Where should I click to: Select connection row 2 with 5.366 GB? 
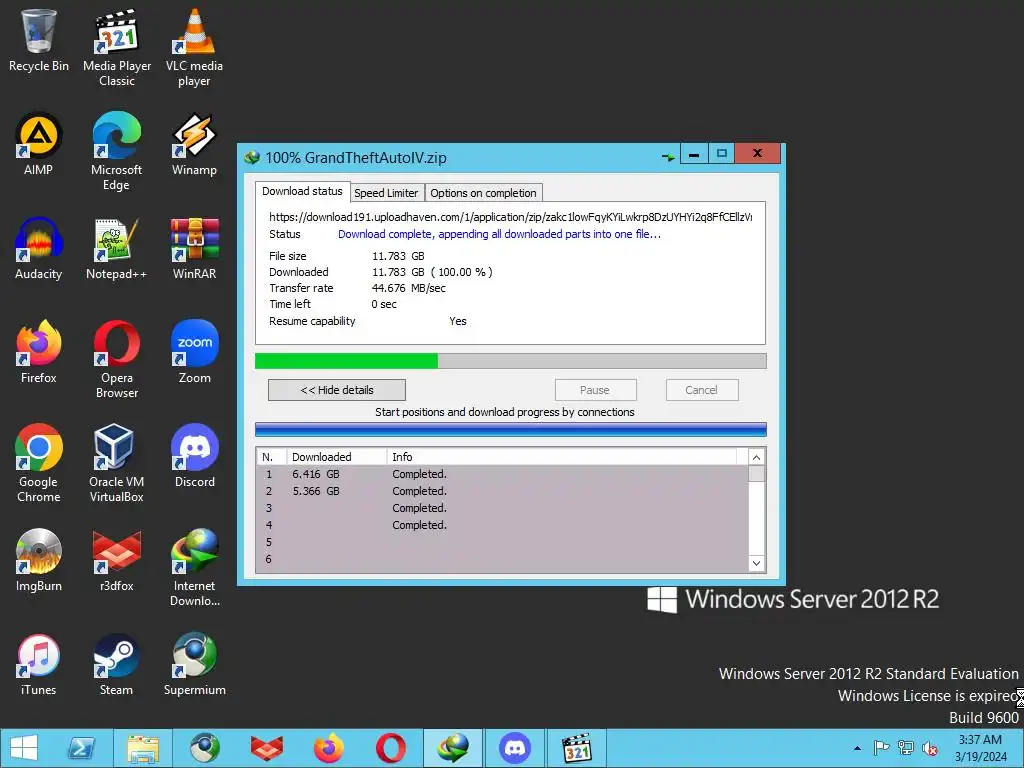pyautogui.click(x=502, y=491)
